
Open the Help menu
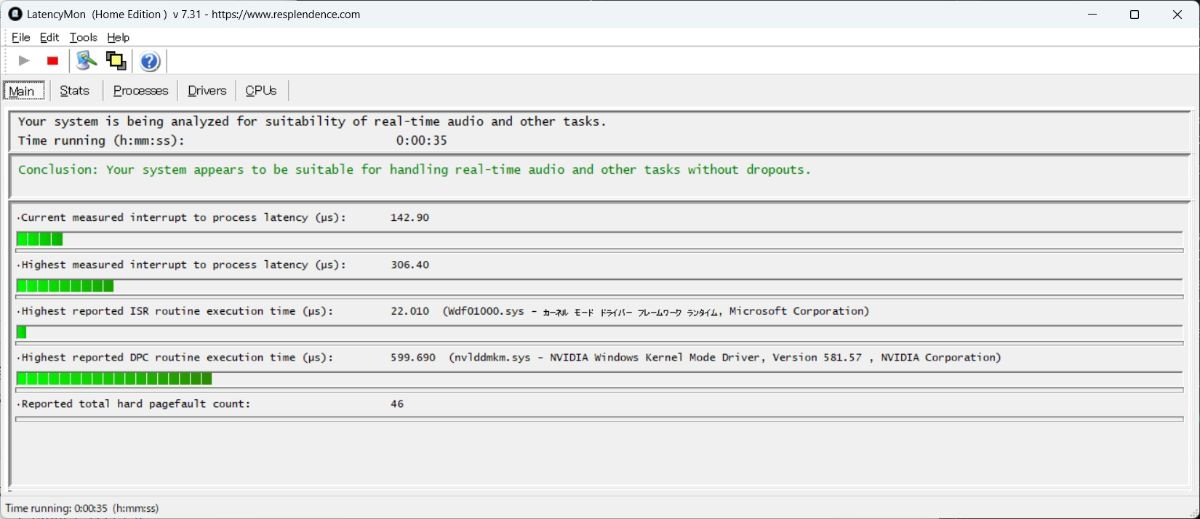[x=118, y=37]
